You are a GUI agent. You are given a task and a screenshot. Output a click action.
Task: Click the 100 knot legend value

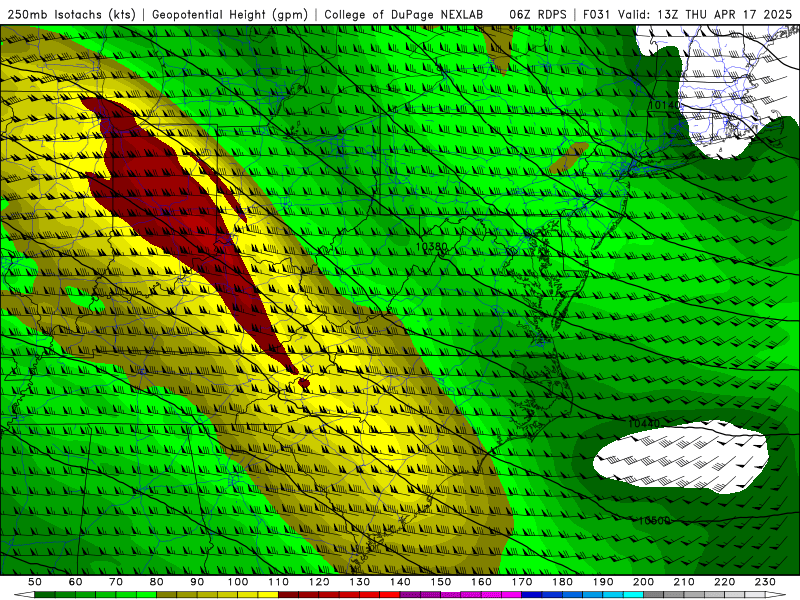[238, 582]
